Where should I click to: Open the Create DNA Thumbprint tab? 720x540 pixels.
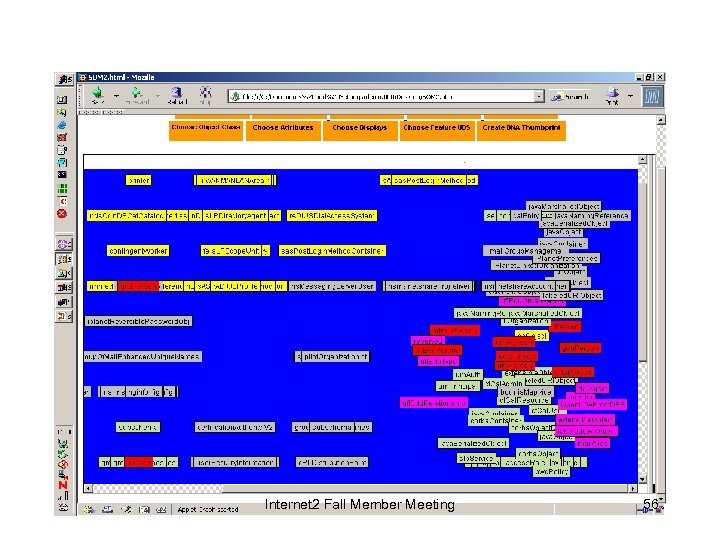click(x=521, y=129)
